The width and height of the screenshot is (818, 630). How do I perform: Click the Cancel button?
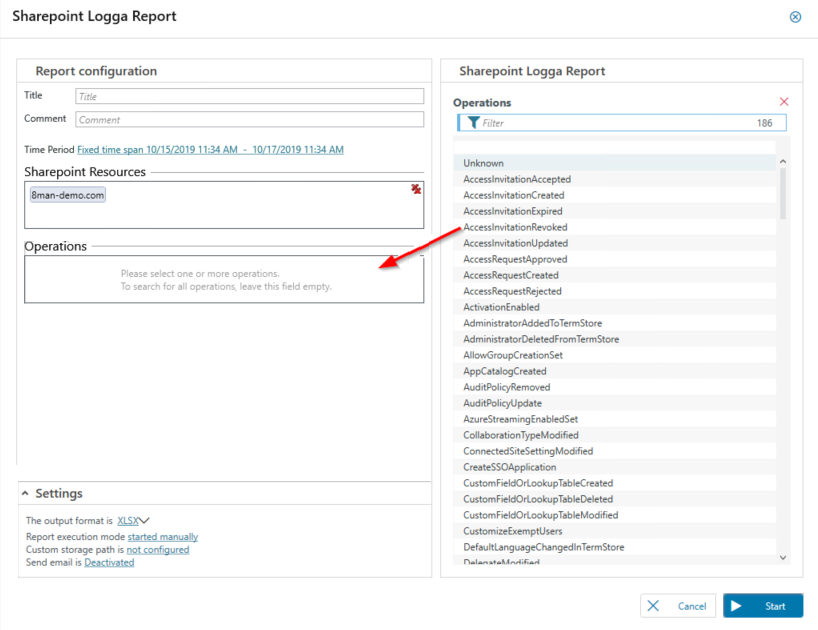click(678, 606)
